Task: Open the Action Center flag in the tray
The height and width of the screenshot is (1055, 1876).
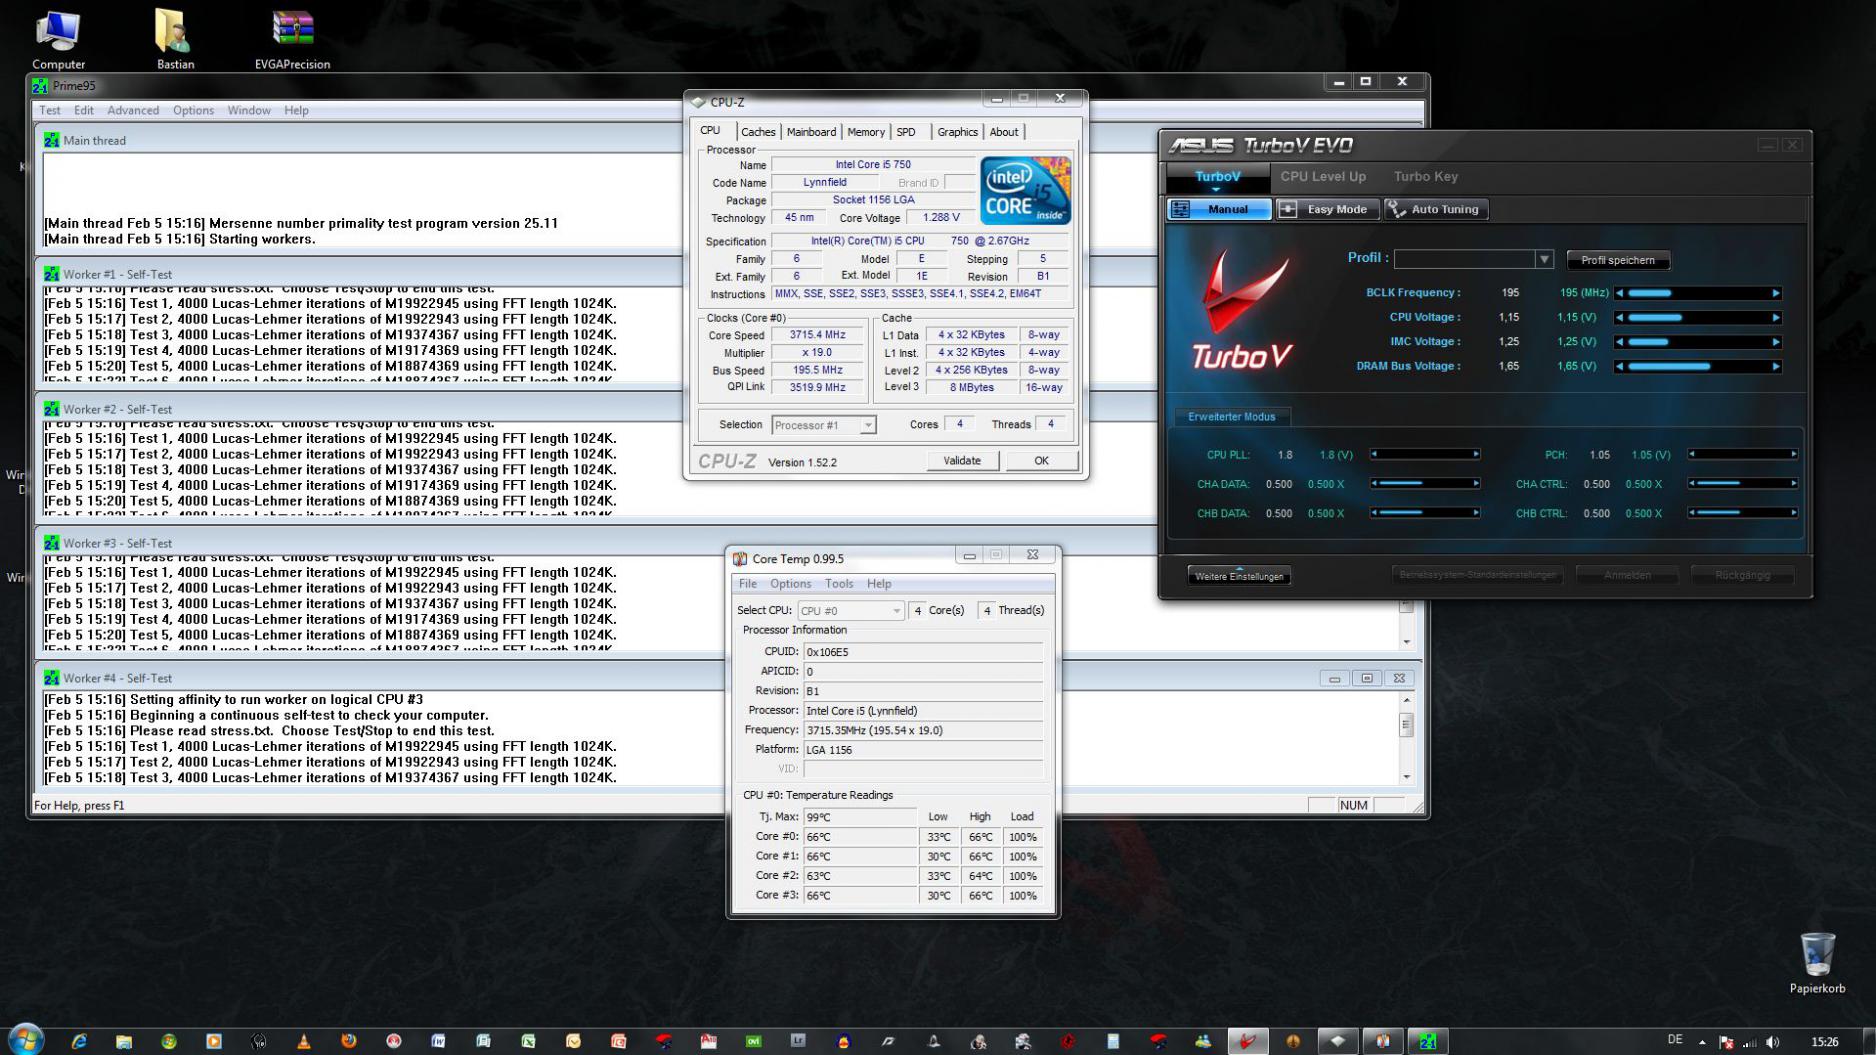Action: (x=1725, y=1042)
